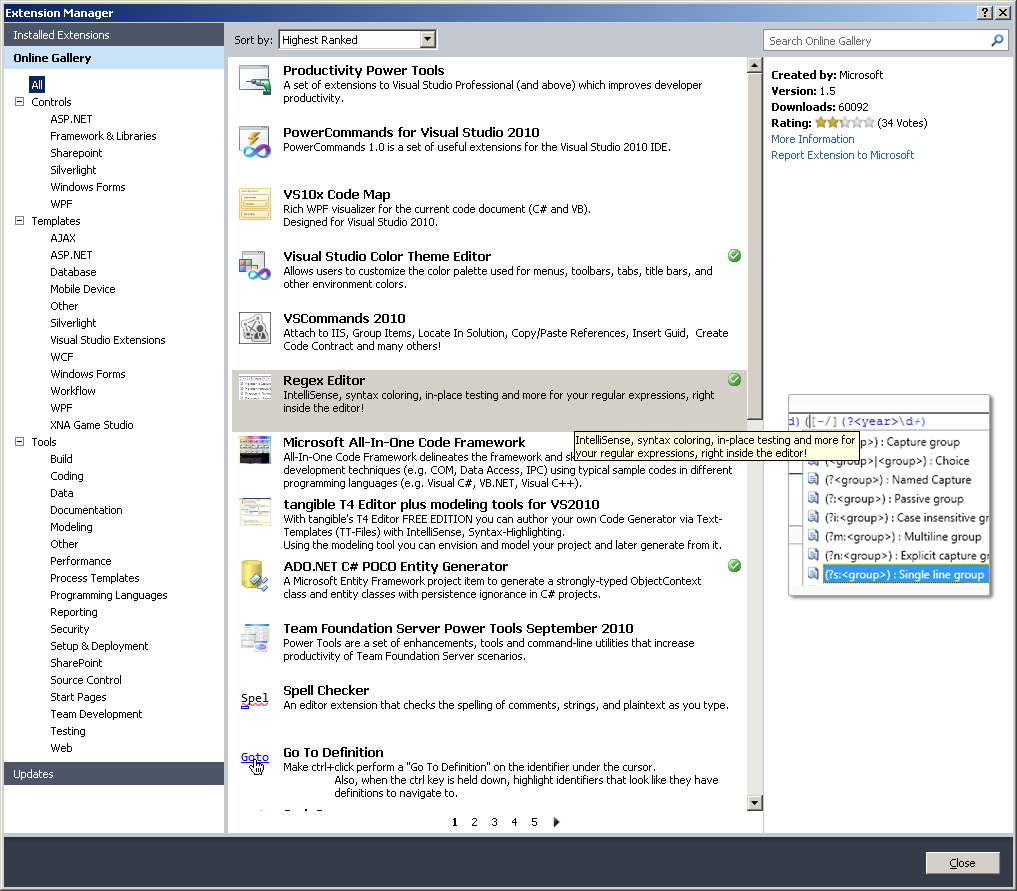Click the Regex Editor preview screenshot

click(x=889, y=496)
